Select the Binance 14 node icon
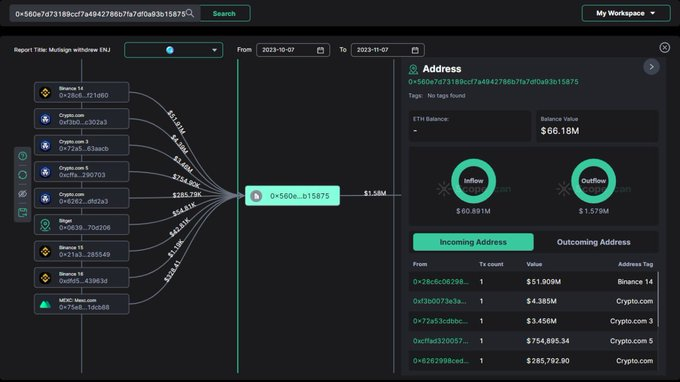680x382 pixels. pos(45,92)
